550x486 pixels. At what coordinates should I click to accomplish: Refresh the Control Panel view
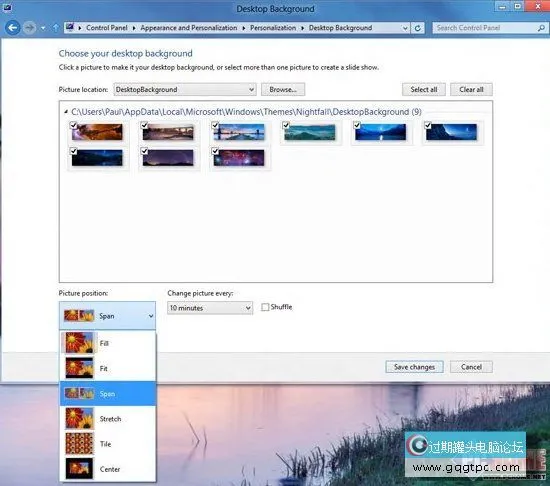pyautogui.click(x=418, y=28)
